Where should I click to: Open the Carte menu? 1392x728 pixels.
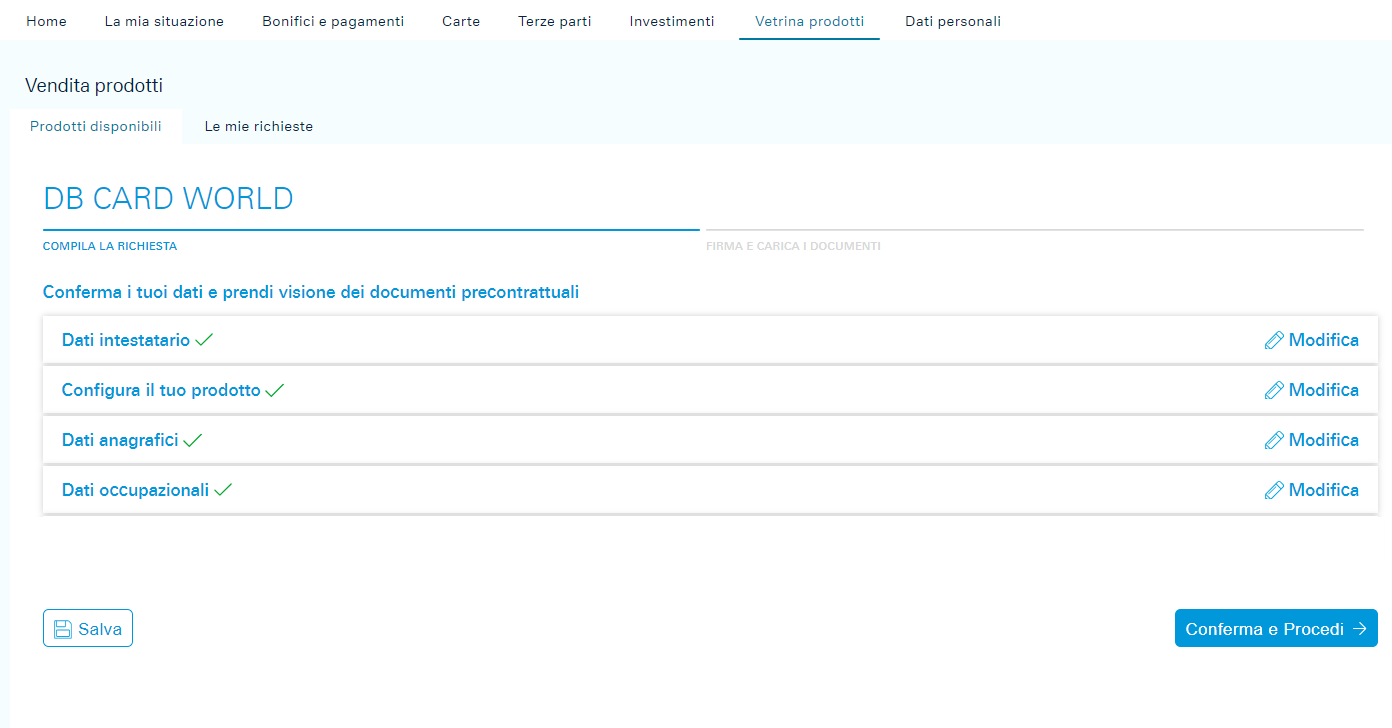(461, 21)
